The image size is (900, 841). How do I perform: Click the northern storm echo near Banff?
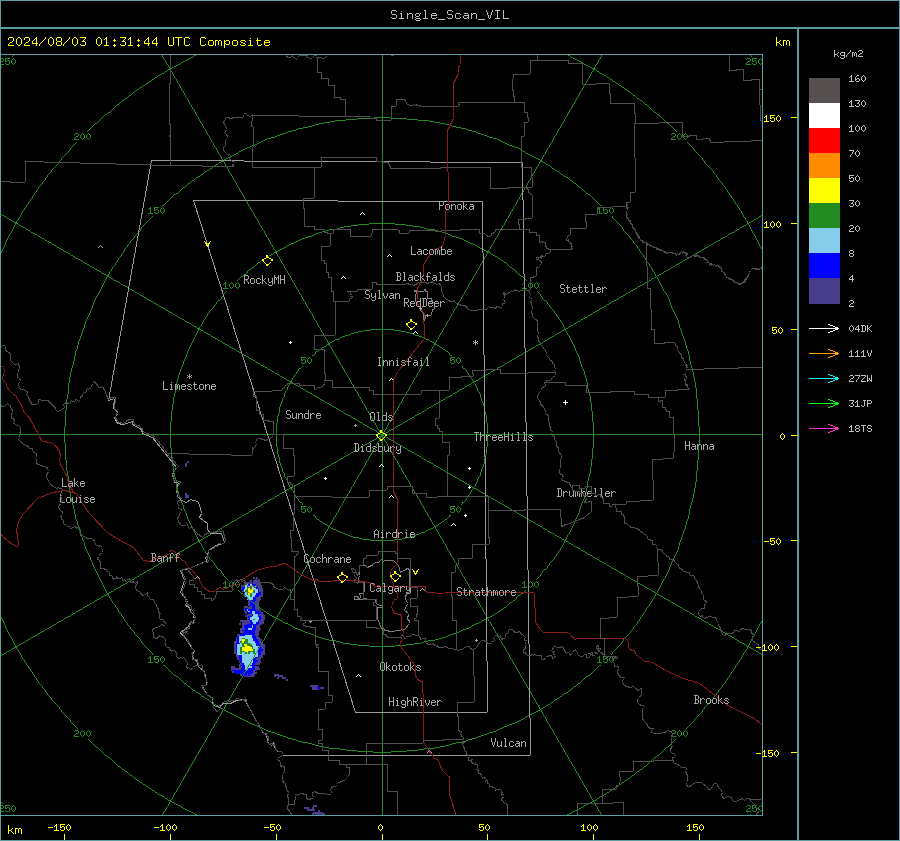click(250, 590)
